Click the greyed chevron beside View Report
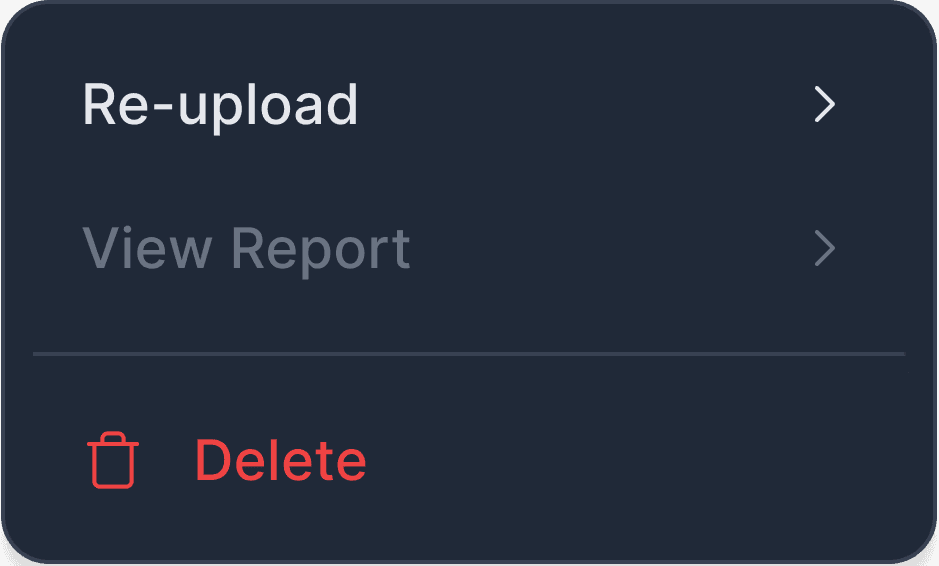 tap(825, 248)
